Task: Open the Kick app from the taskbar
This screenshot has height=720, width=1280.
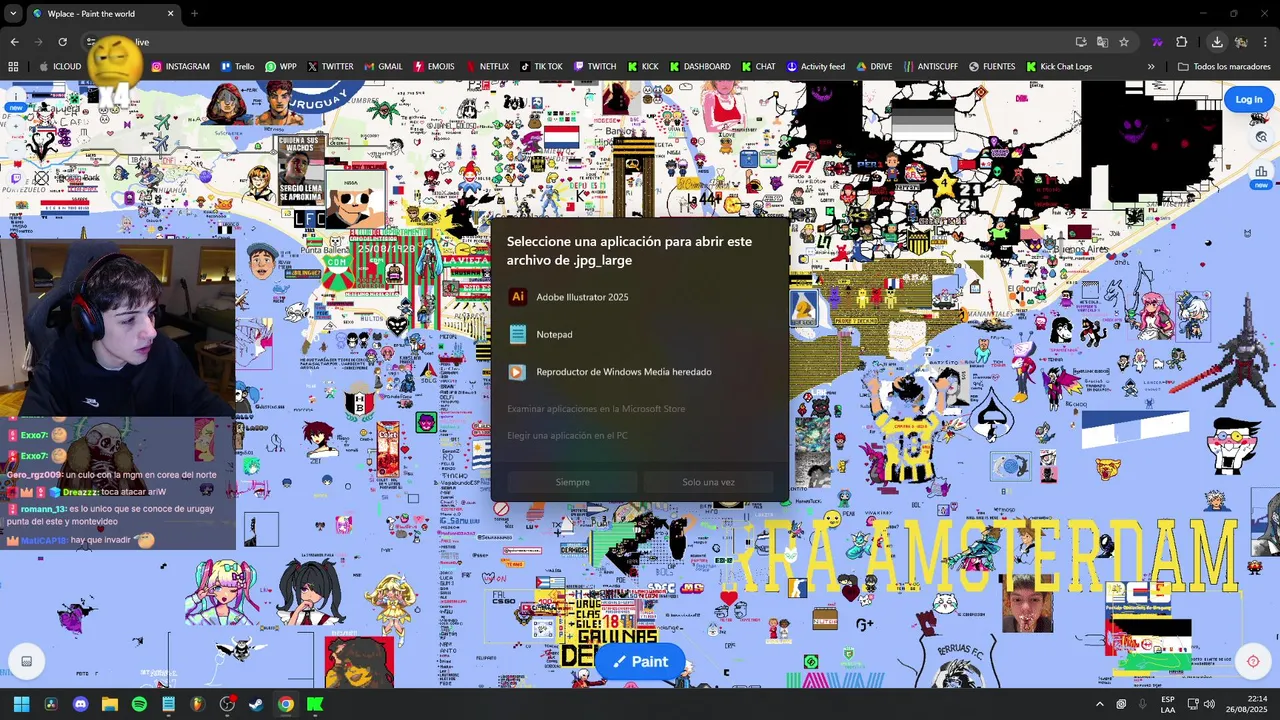Action: pos(315,704)
